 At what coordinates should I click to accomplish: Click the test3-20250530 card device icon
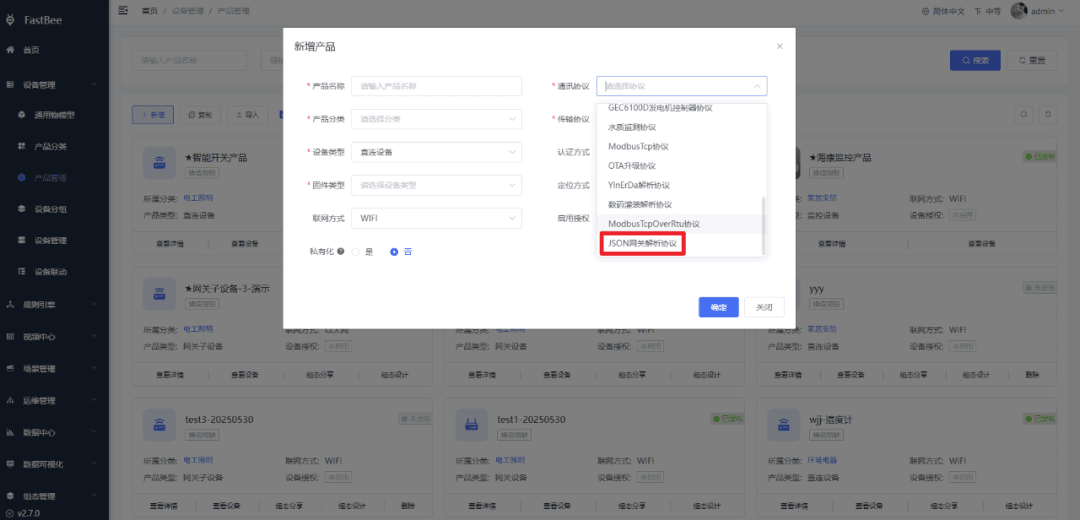(x=160, y=425)
